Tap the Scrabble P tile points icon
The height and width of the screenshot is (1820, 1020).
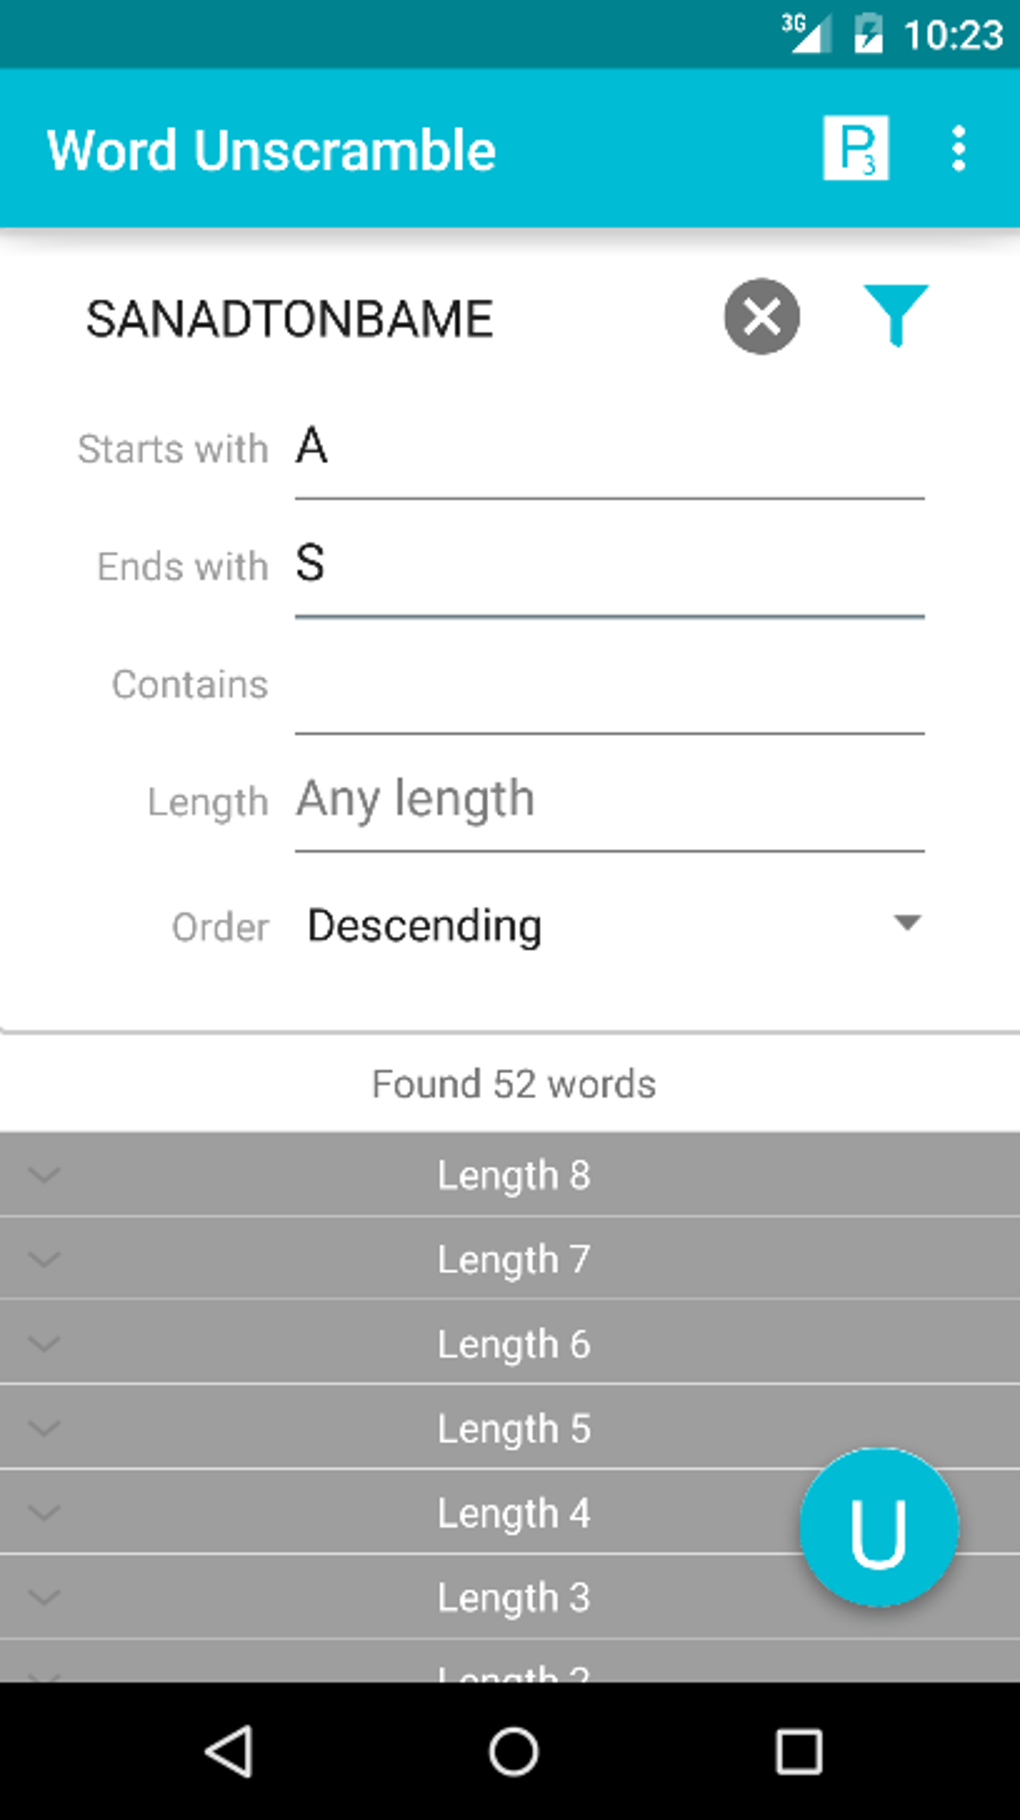(855, 149)
